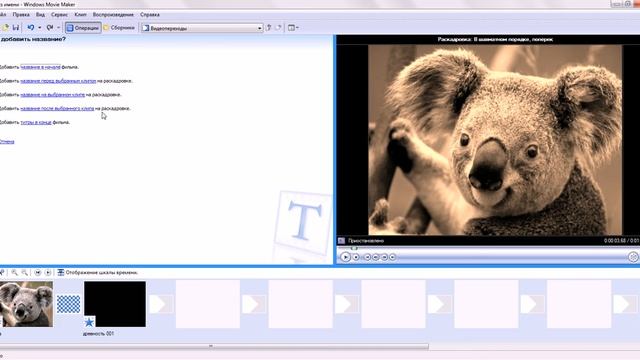Toggle the Сборники collections pane button
The image size is (640, 360).
coord(119,28)
